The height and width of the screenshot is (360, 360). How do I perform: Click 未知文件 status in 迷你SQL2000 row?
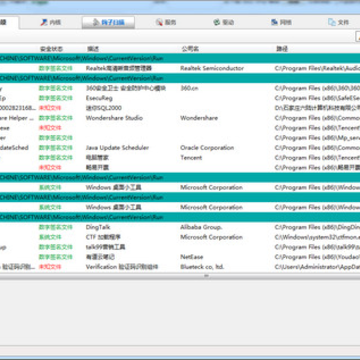(50, 108)
